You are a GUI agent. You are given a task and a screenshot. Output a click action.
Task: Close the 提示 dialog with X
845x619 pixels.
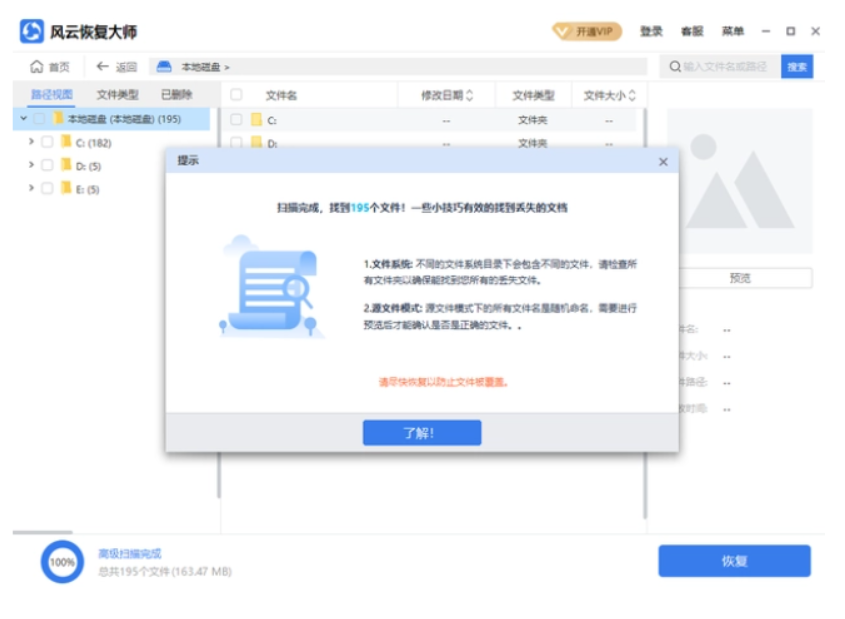click(x=663, y=161)
